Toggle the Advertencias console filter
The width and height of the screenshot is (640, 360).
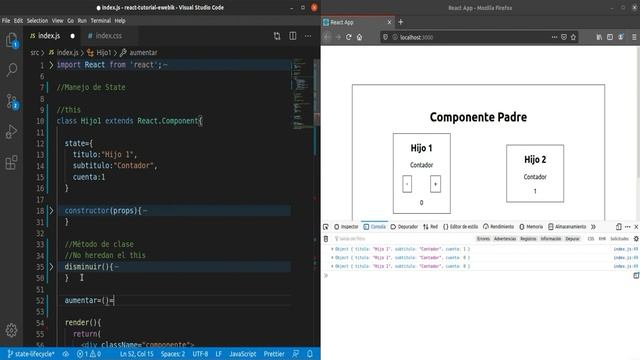click(505, 239)
